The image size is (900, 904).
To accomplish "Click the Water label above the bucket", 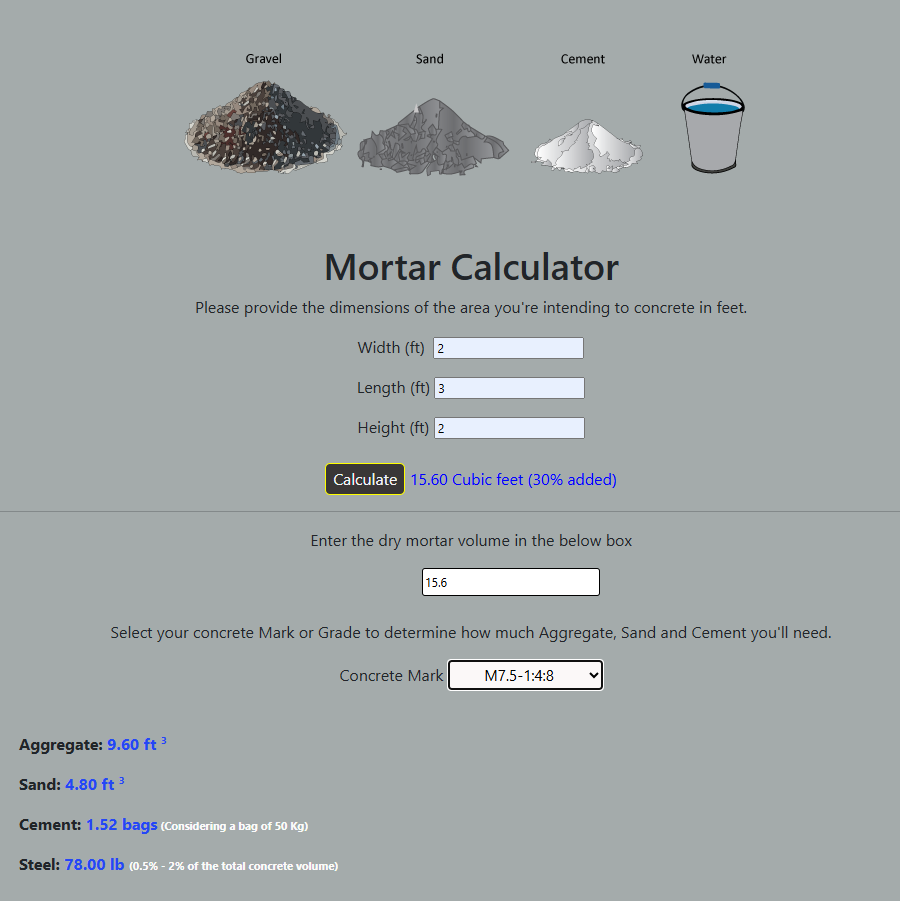I will pos(709,59).
